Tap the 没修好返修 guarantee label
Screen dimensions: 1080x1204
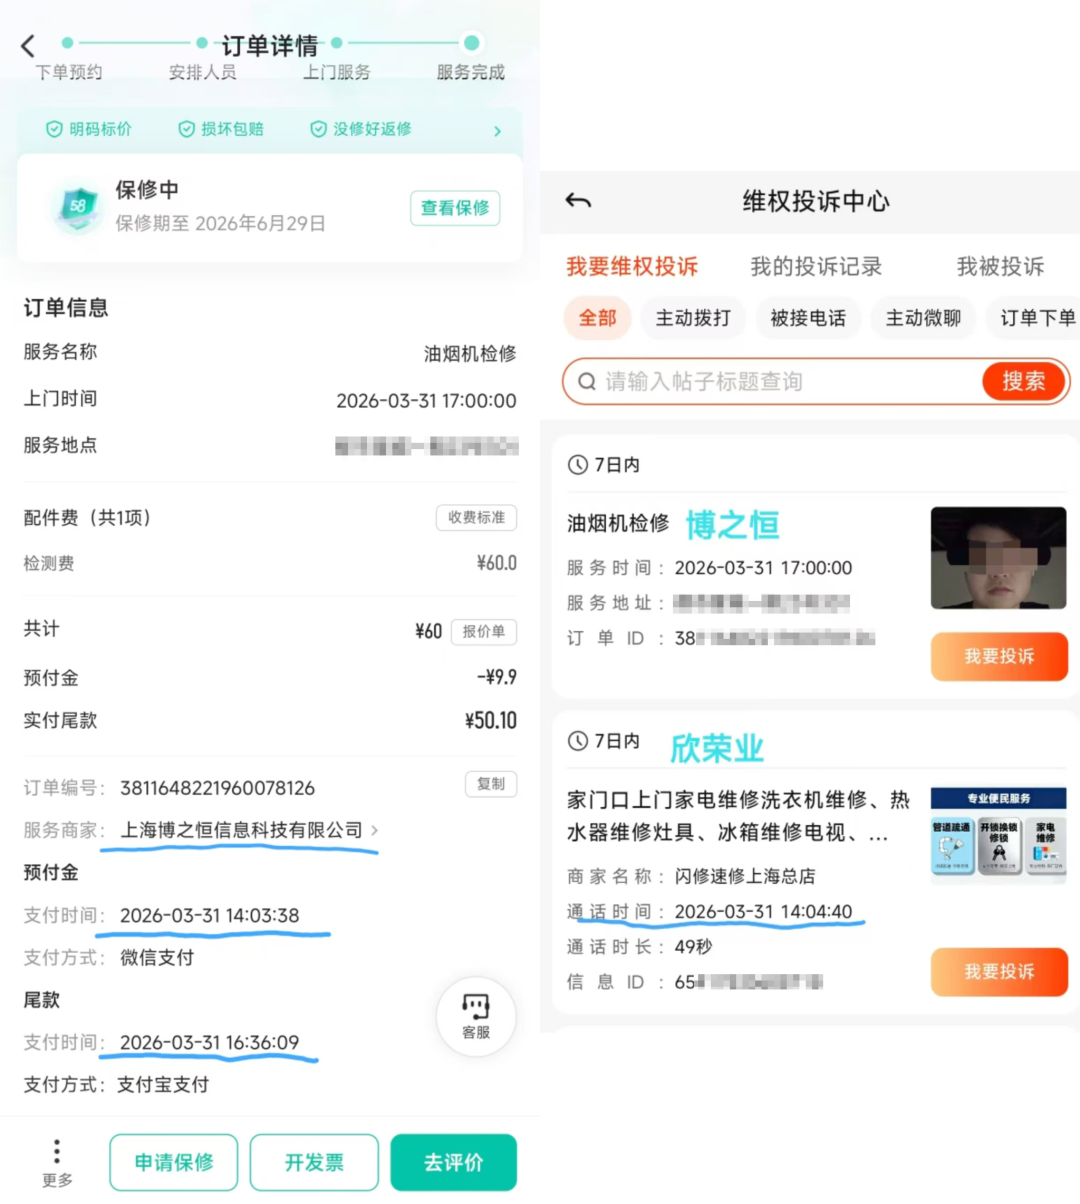click(372, 129)
